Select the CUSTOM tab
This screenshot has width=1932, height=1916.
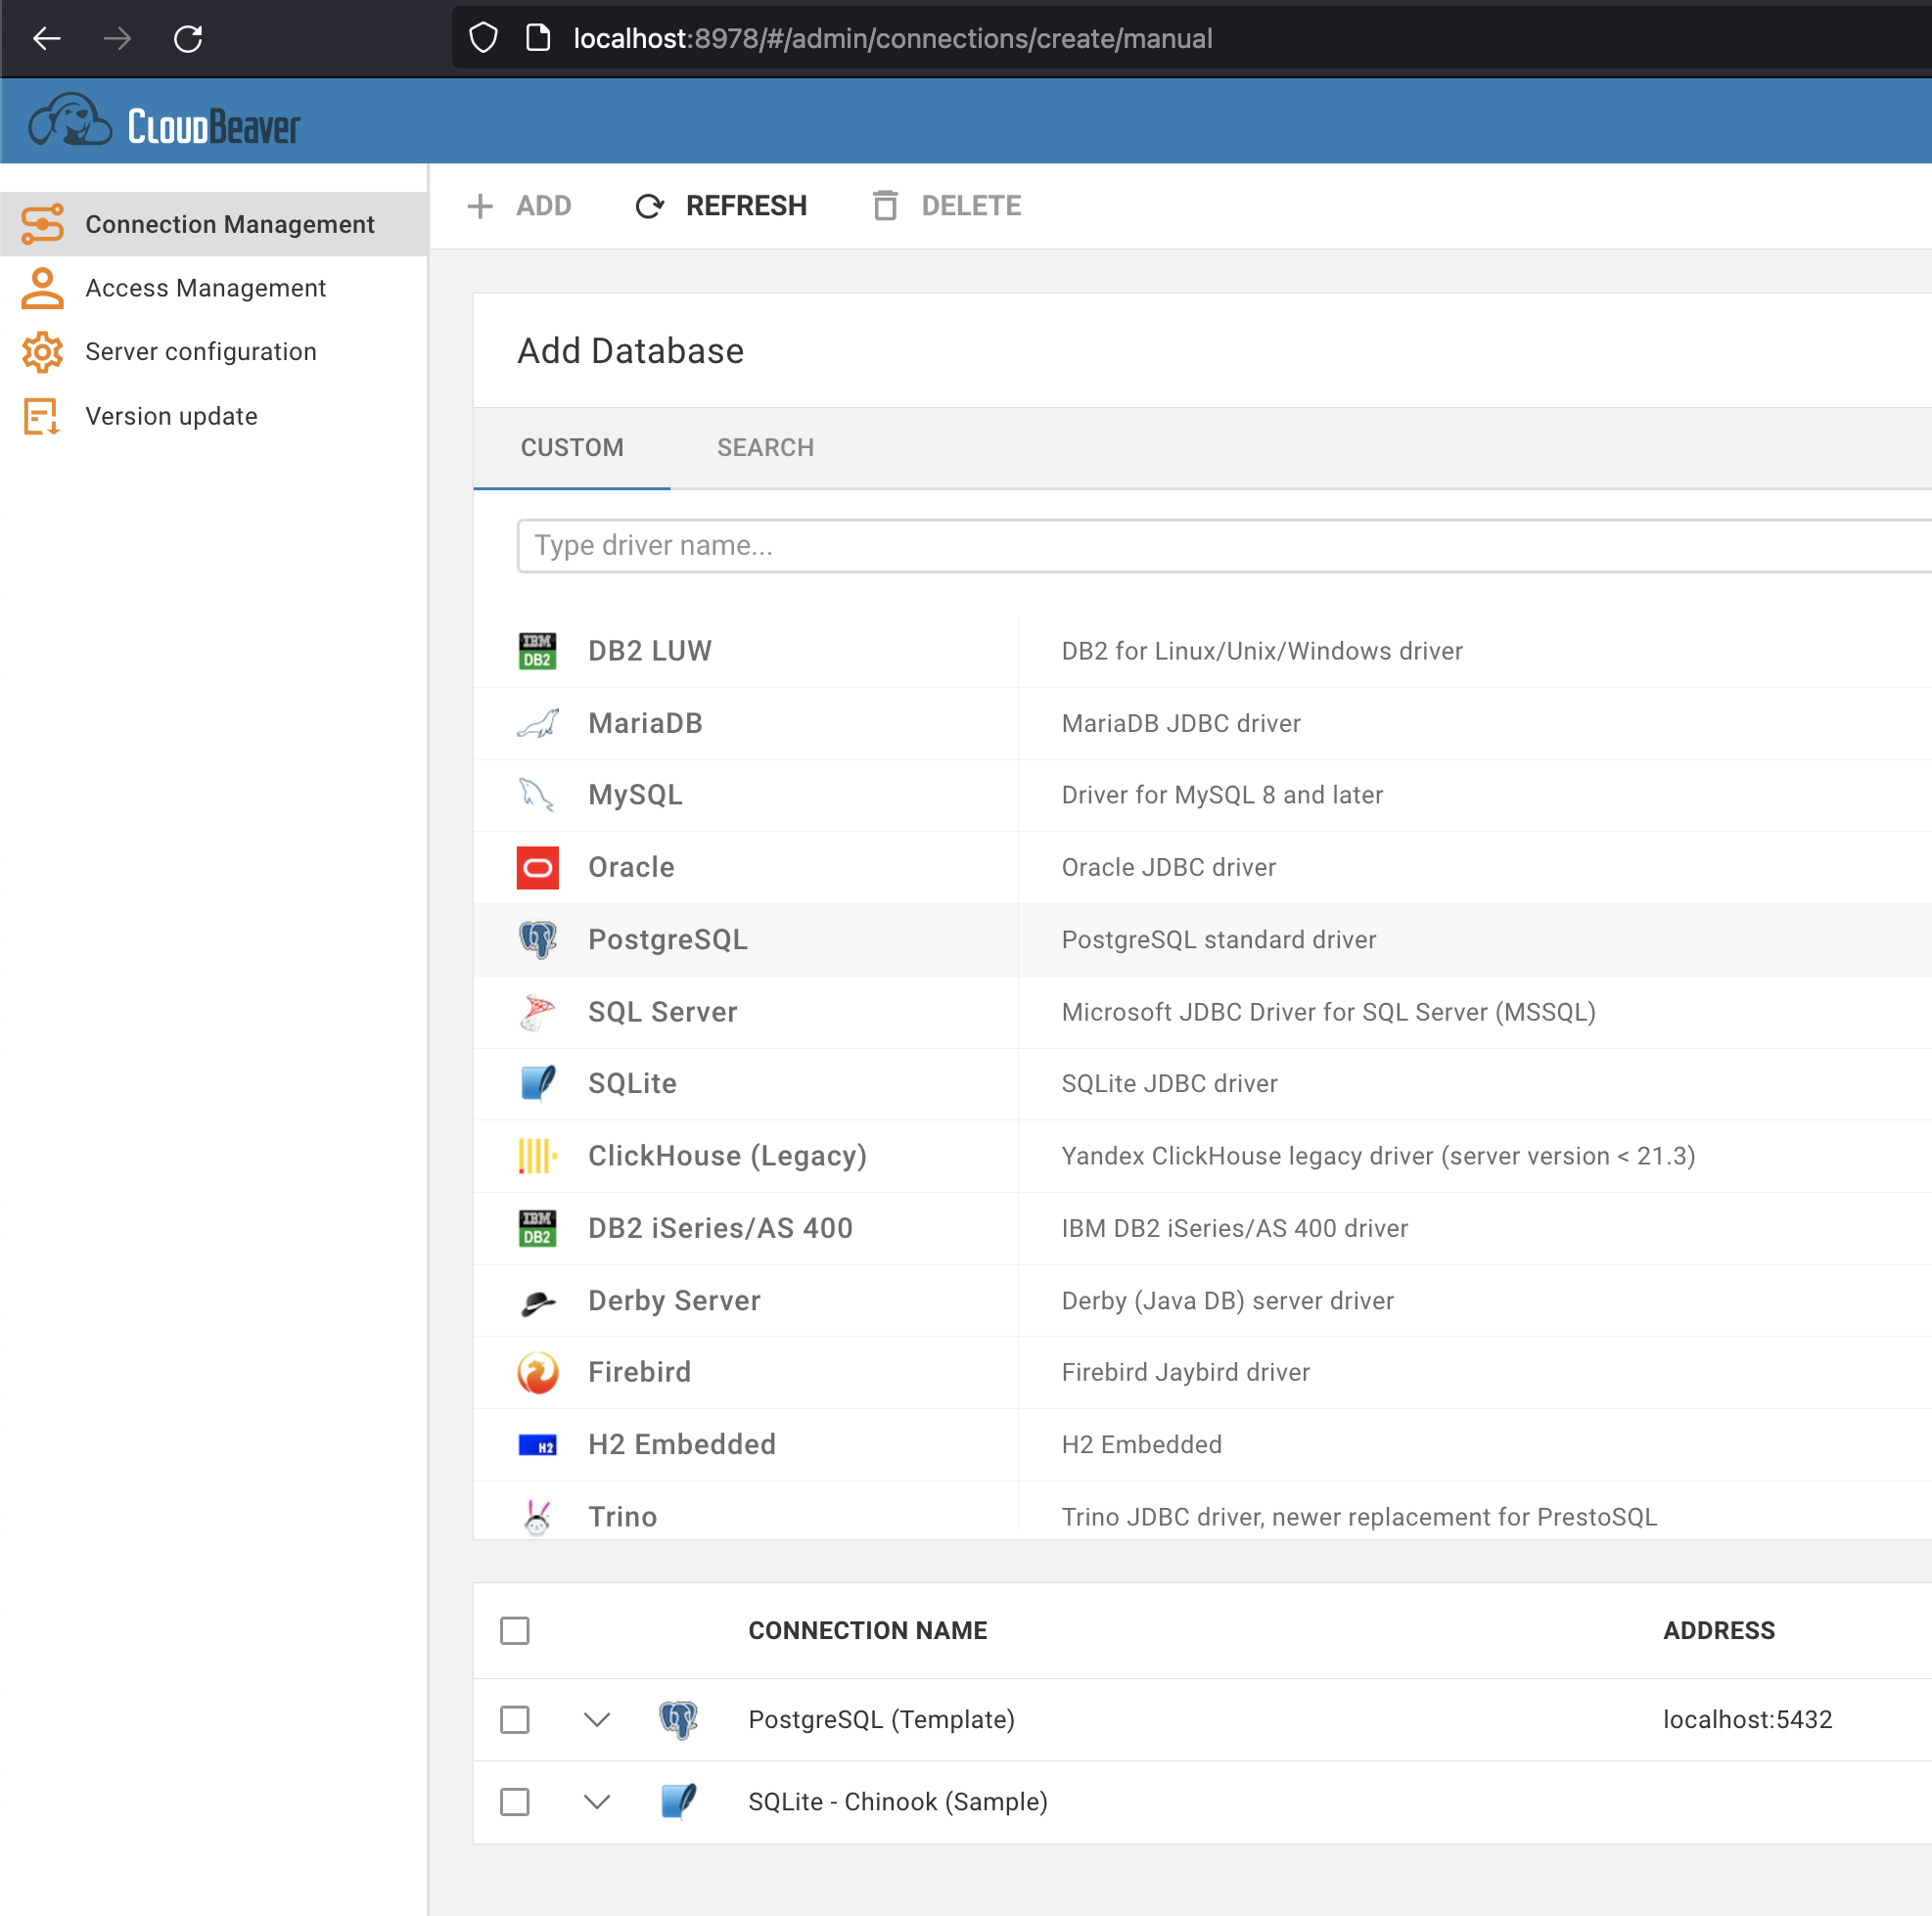click(572, 447)
